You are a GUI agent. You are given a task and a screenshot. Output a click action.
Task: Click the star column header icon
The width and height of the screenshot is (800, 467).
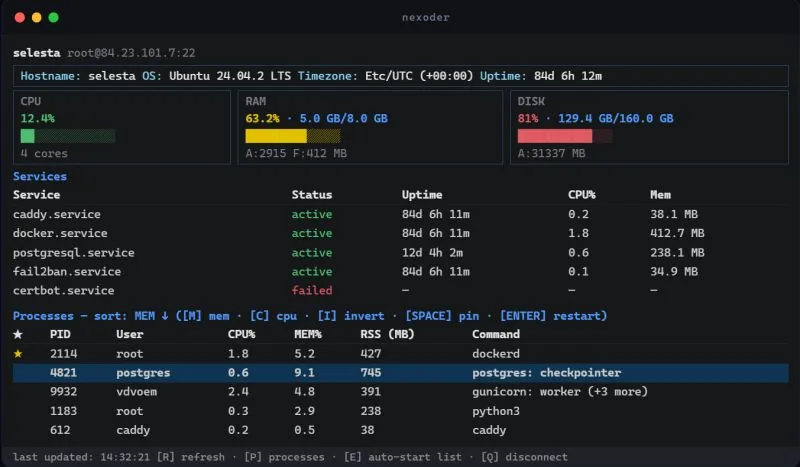click(x=18, y=334)
